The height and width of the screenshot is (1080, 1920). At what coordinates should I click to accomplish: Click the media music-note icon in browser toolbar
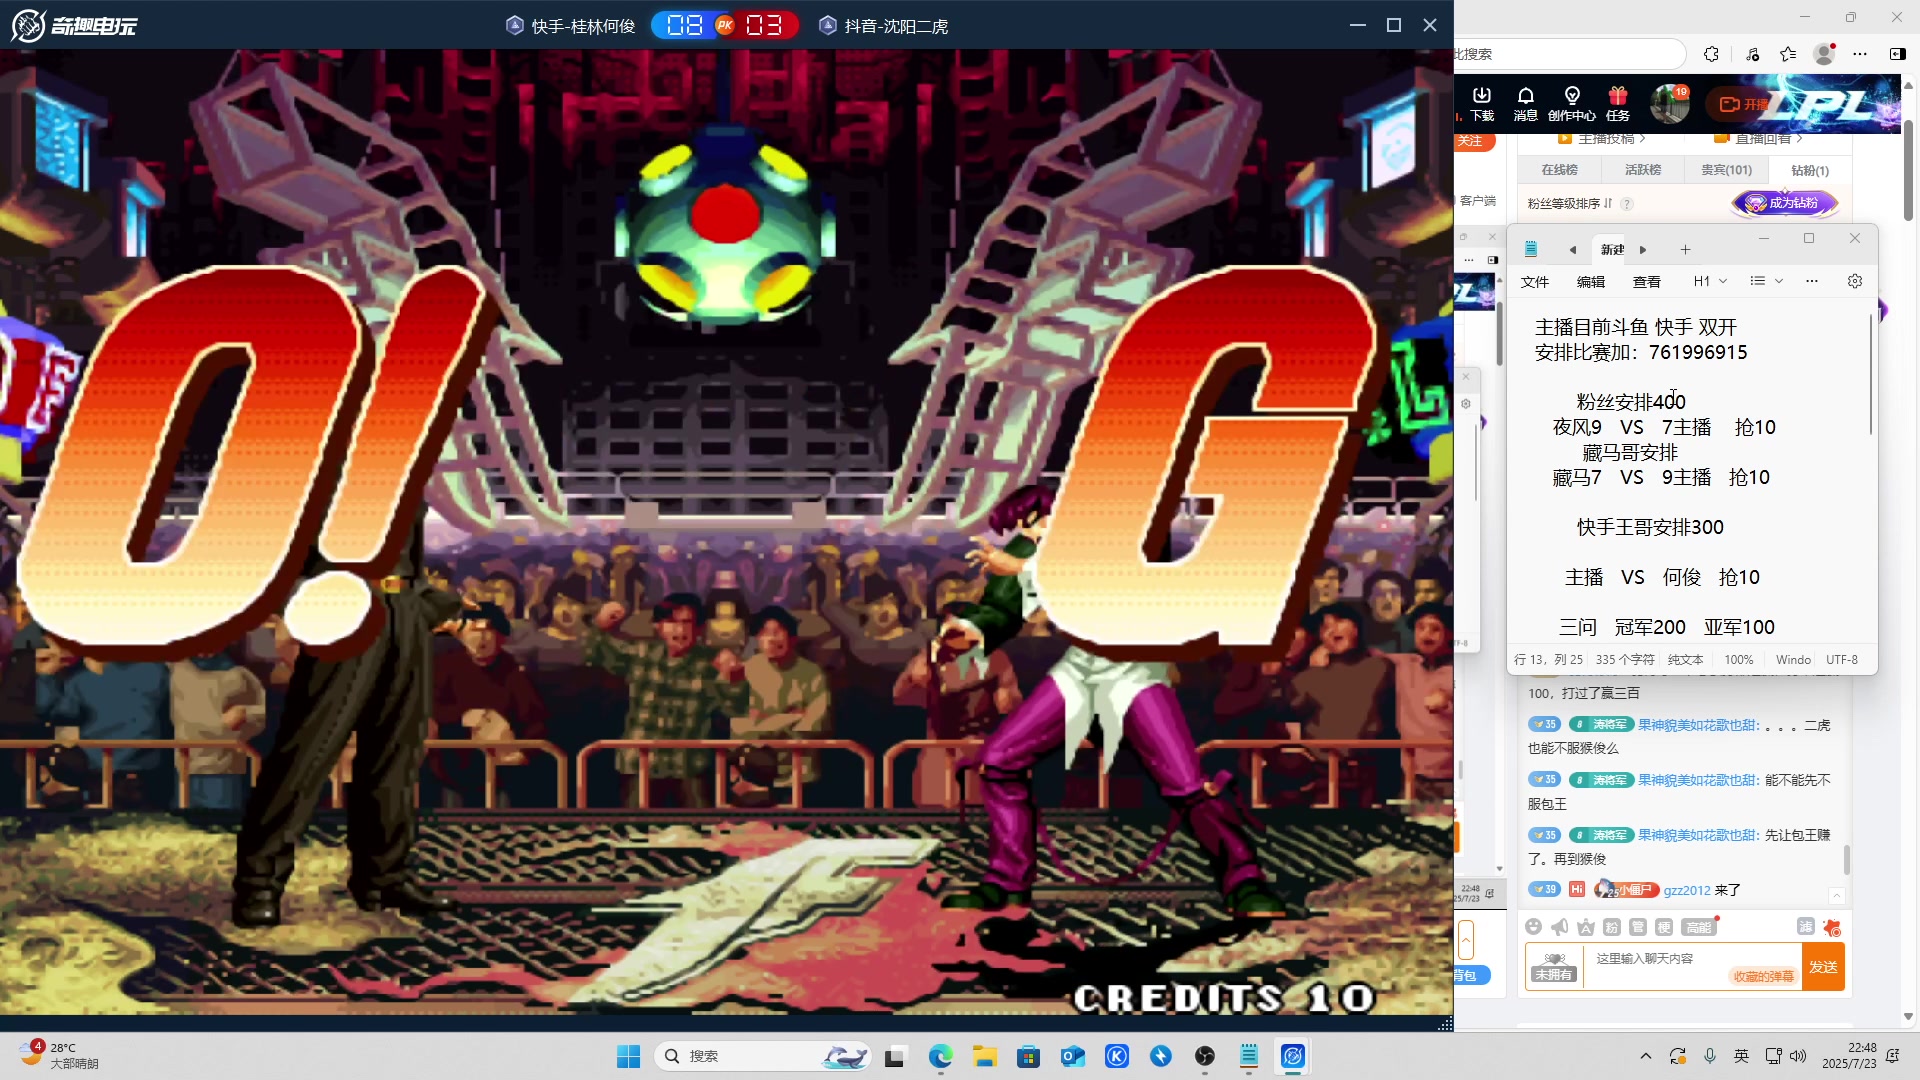click(1752, 54)
